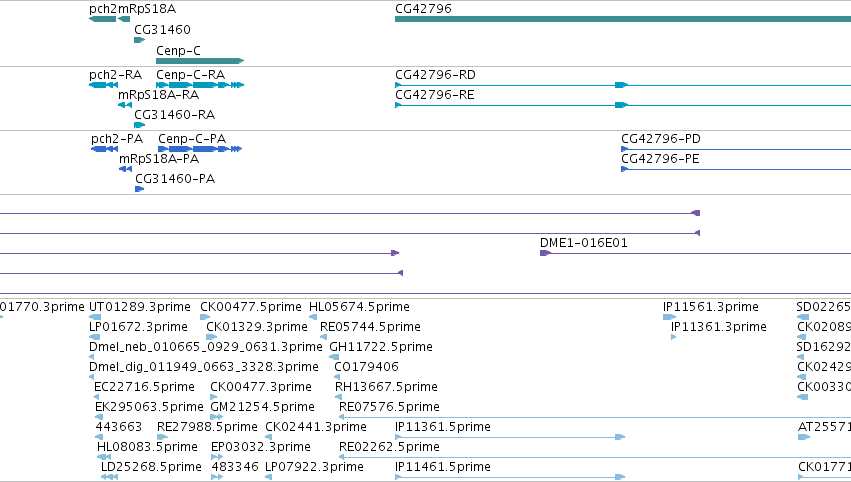Select the IP11361.5prime EST feature
The image size is (851, 482).
(510, 437)
